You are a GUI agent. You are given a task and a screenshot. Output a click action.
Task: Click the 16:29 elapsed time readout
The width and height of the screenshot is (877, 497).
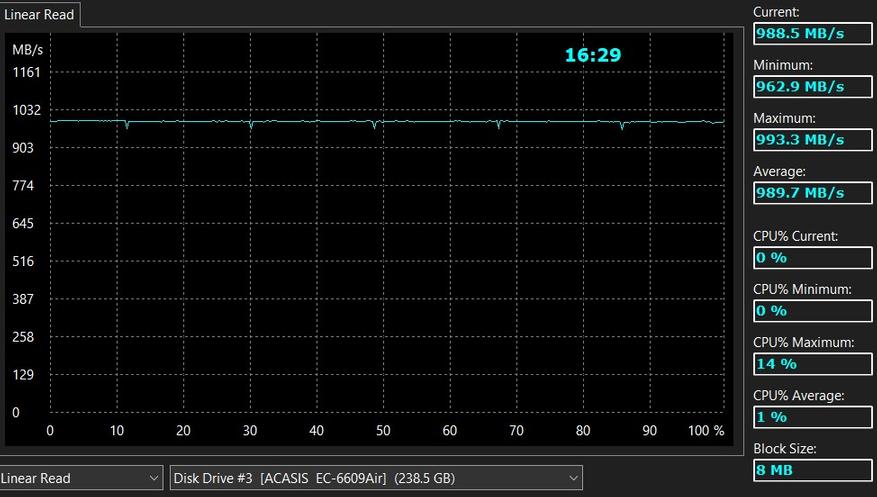(x=593, y=55)
